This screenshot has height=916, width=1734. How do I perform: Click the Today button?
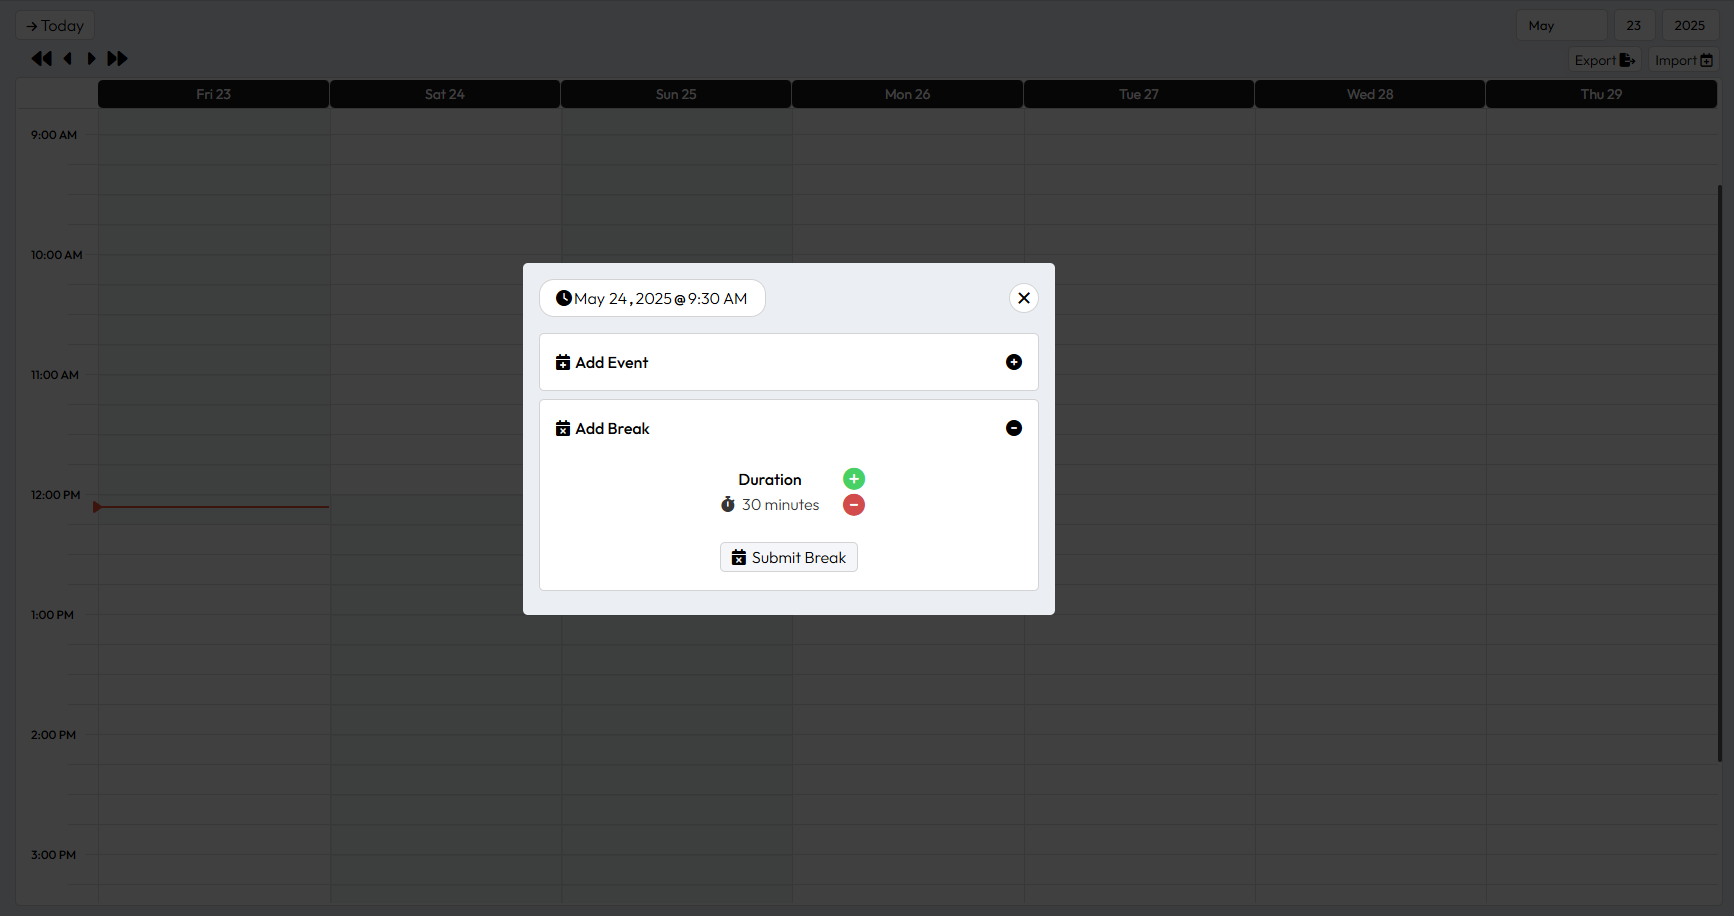pos(55,25)
